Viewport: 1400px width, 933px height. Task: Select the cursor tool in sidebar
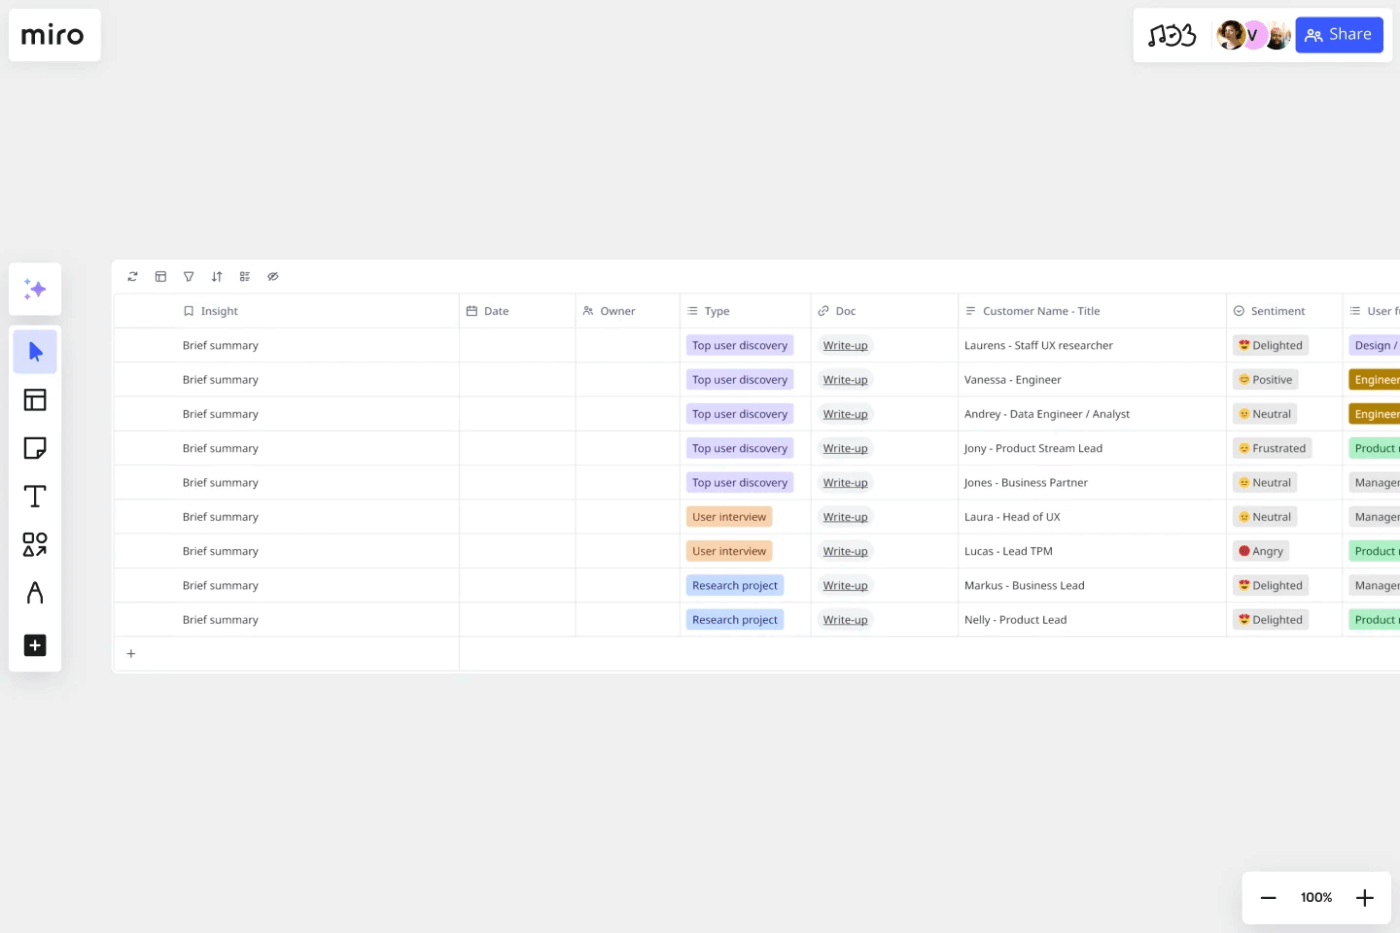pos(34,351)
